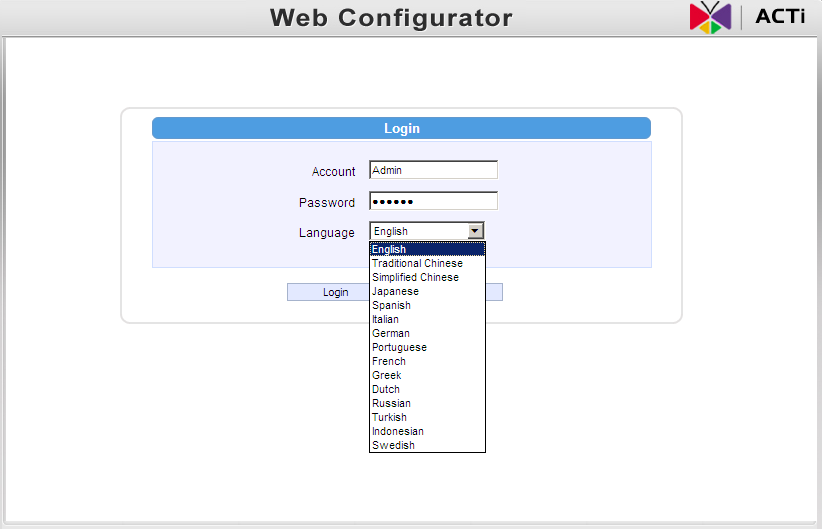Collapse the Language dropdown using its arrow
Image resolution: width=822 pixels, height=529 pixels.
[x=475, y=231]
